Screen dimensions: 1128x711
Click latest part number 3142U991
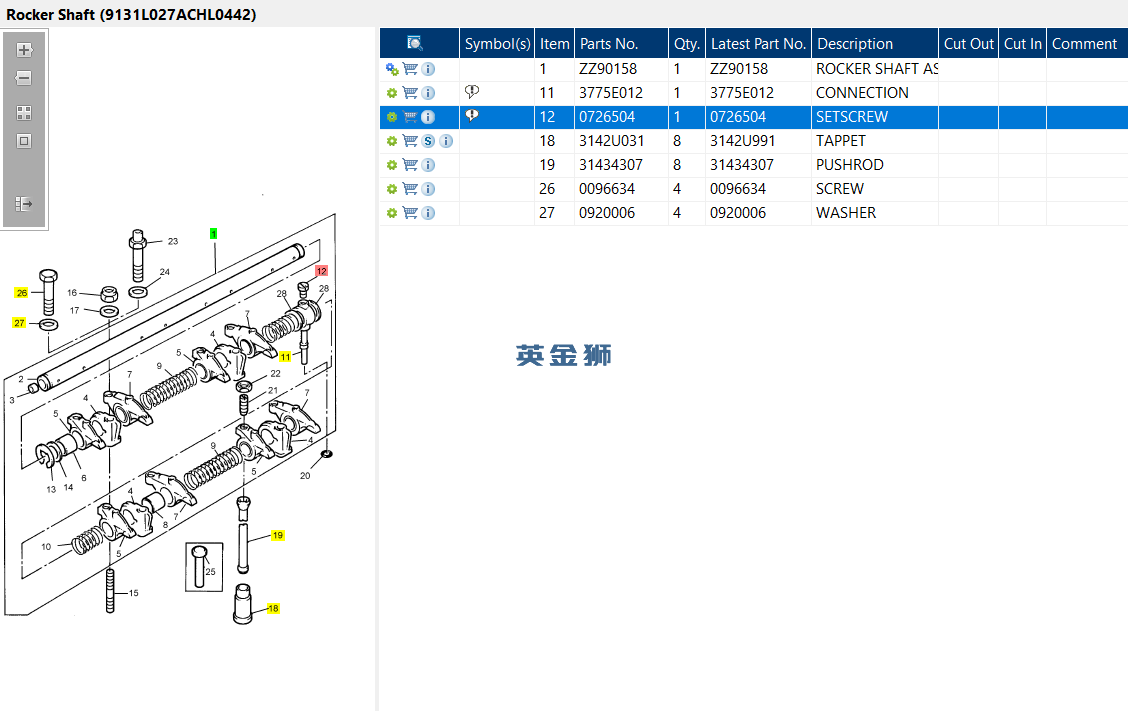coord(742,141)
